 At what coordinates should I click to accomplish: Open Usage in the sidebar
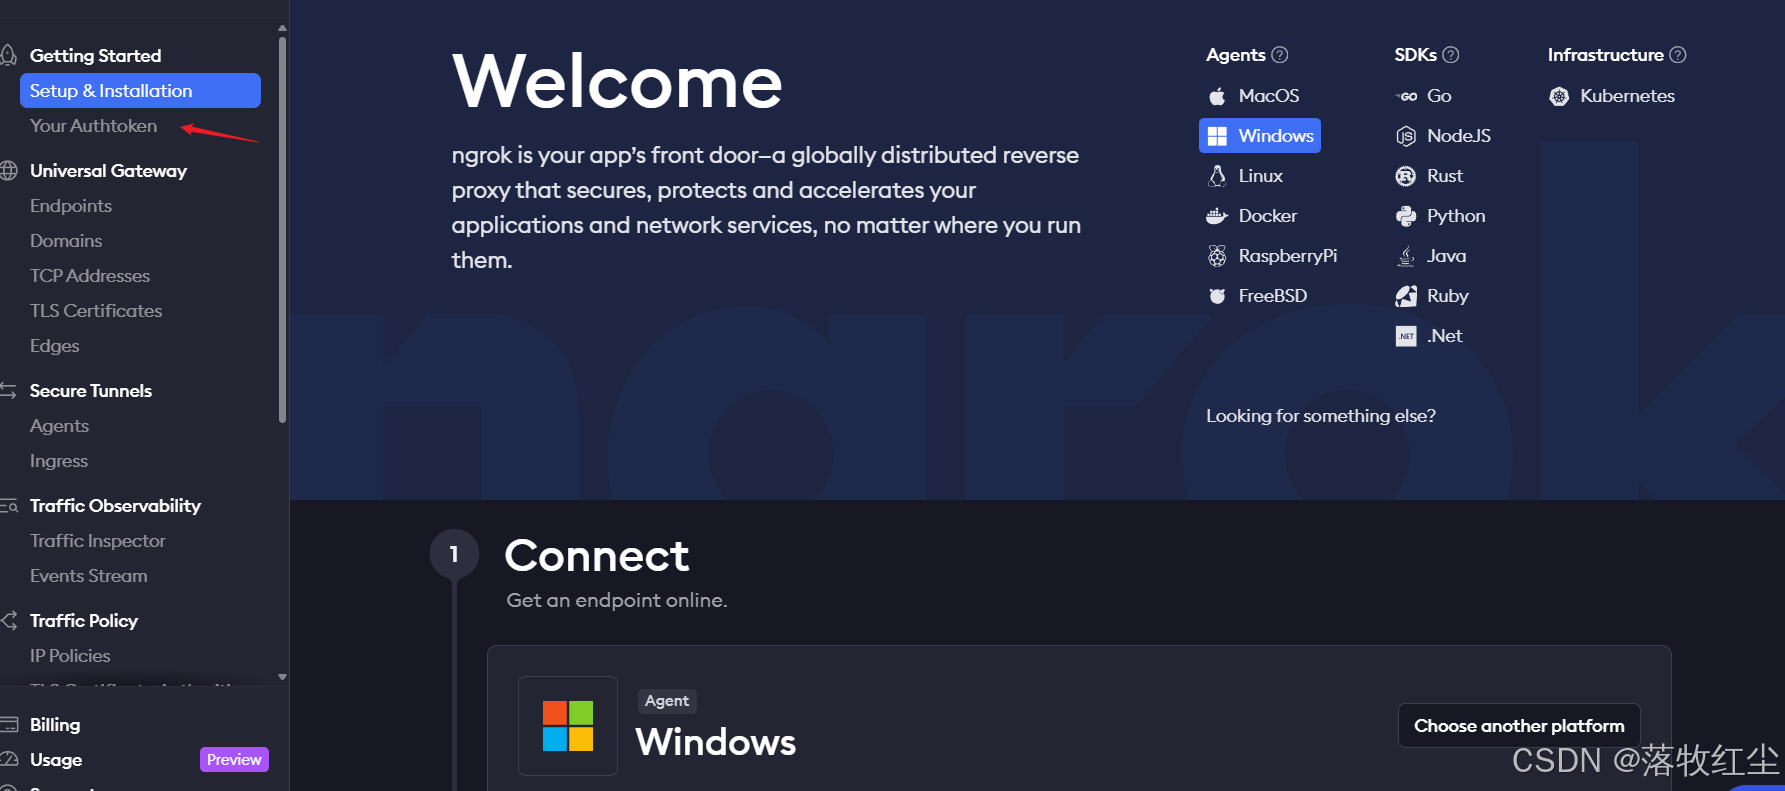pyautogui.click(x=56, y=760)
